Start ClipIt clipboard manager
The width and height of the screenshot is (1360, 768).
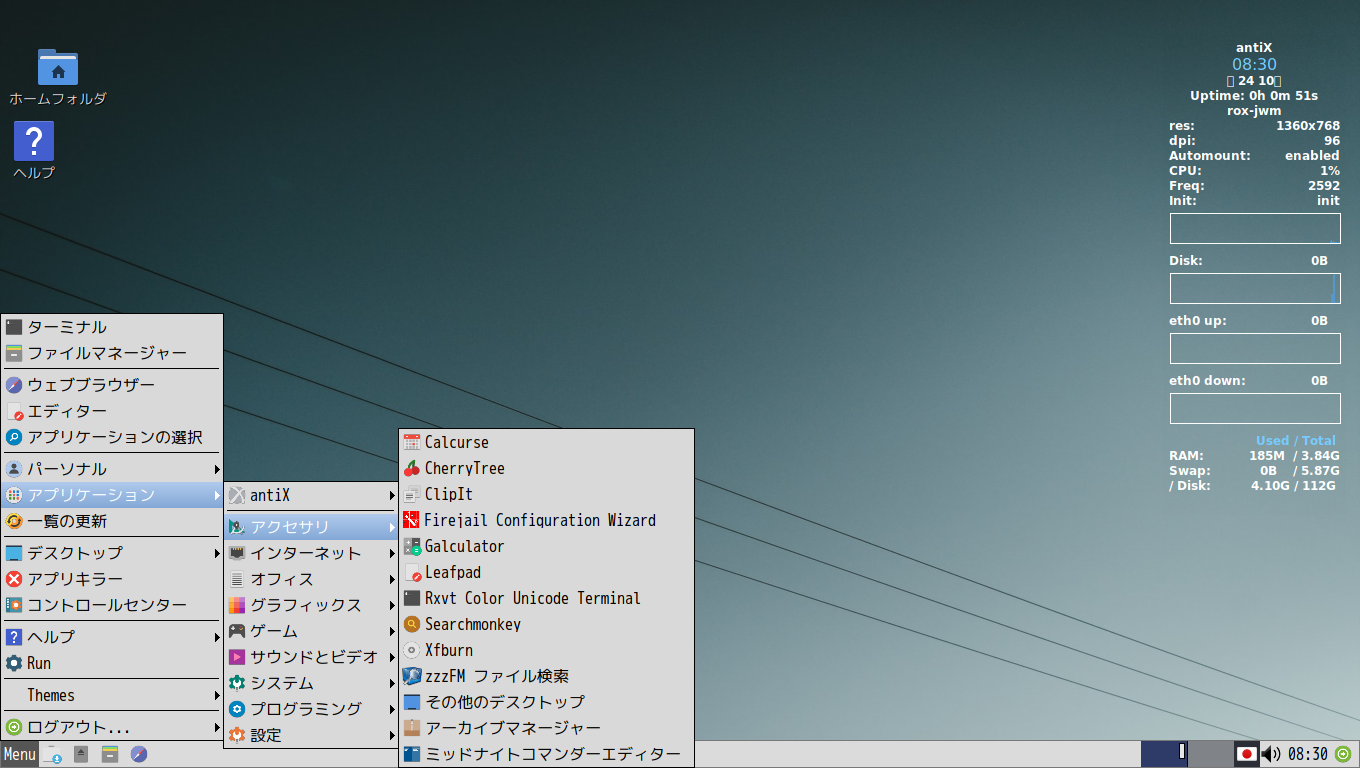click(x=546, y=494)
